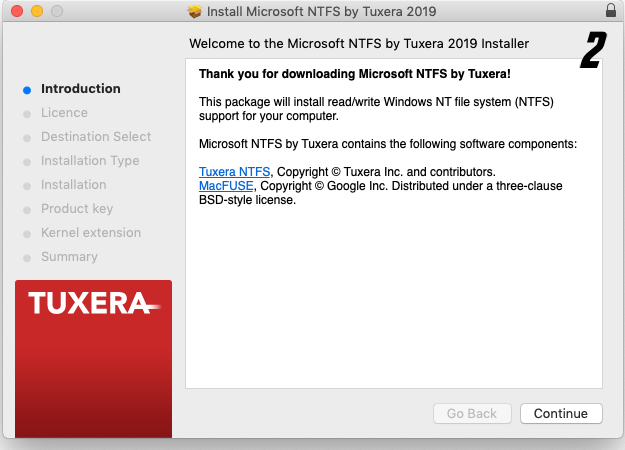Image resolution: width=625 pixels, height=450 pixels.
Task: Select the Installation Type step
Action: pyautogui.click(x=90, y=161)
